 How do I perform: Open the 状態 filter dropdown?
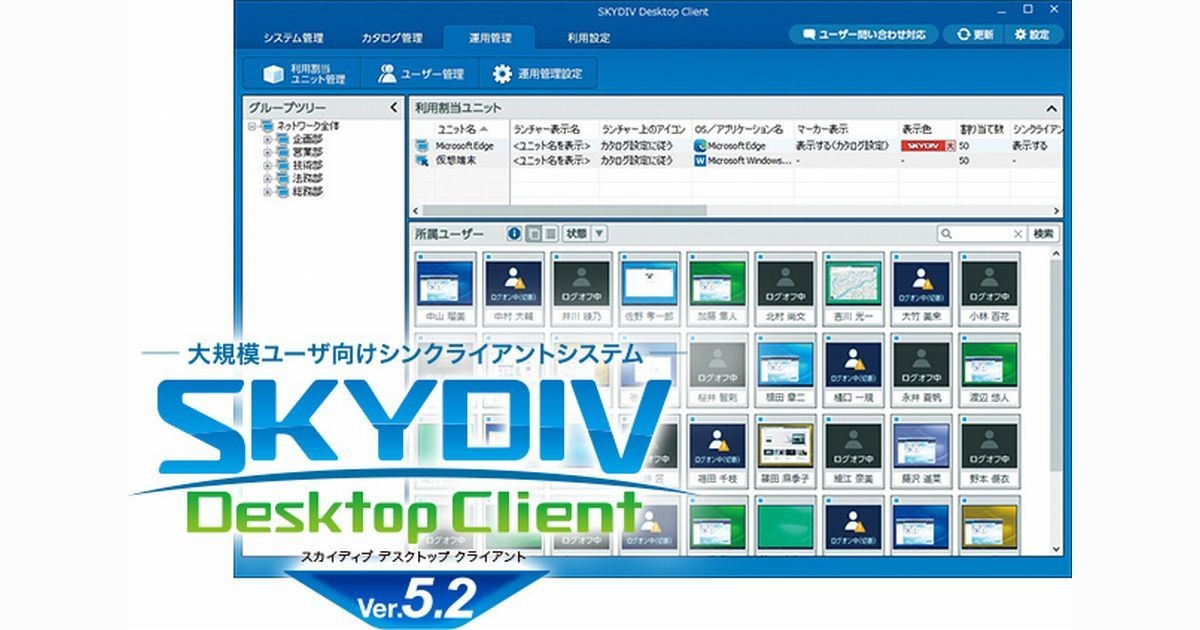585,234
